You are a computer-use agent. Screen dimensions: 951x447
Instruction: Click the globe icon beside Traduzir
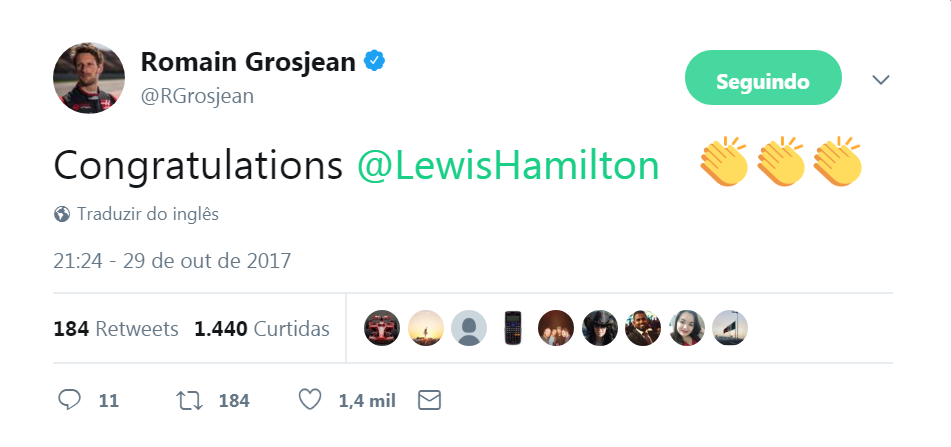tap(62, 214)
